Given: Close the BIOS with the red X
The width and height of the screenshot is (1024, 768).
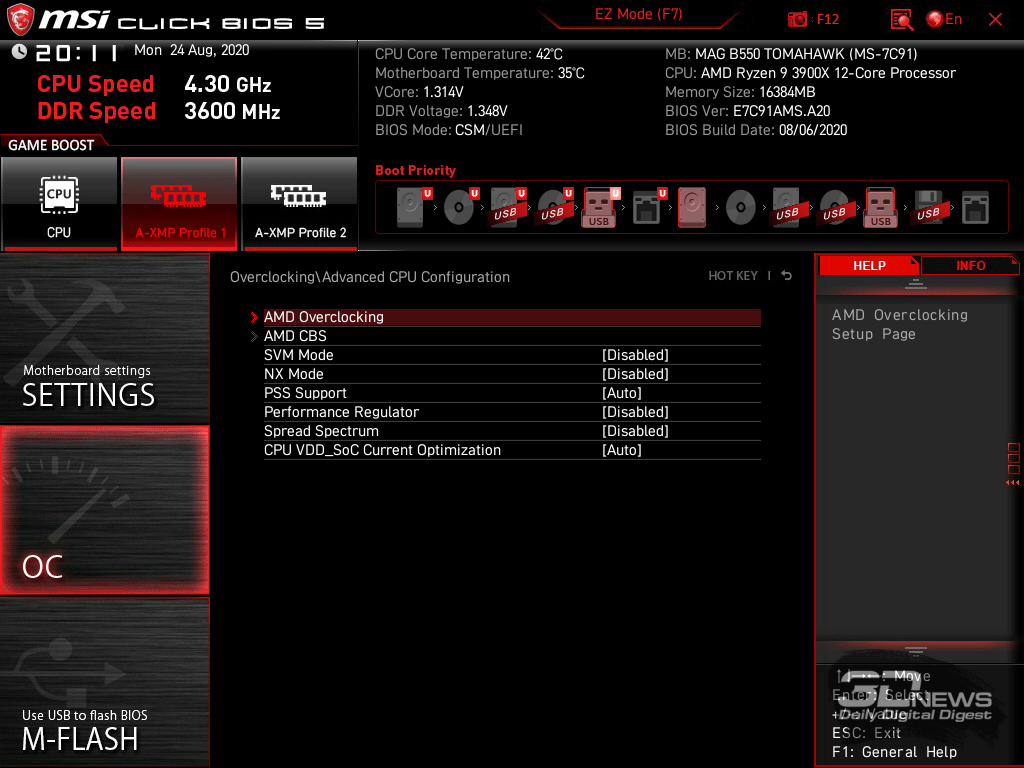Looking at the screenshot, I should (x=995, y=20).
